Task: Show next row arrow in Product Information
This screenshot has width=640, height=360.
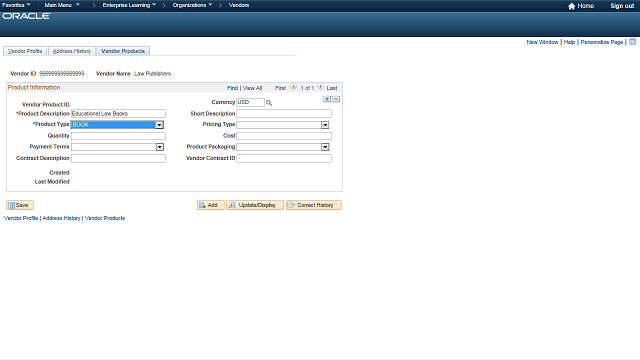Action: pyautogui.click(x=320, y=87)
